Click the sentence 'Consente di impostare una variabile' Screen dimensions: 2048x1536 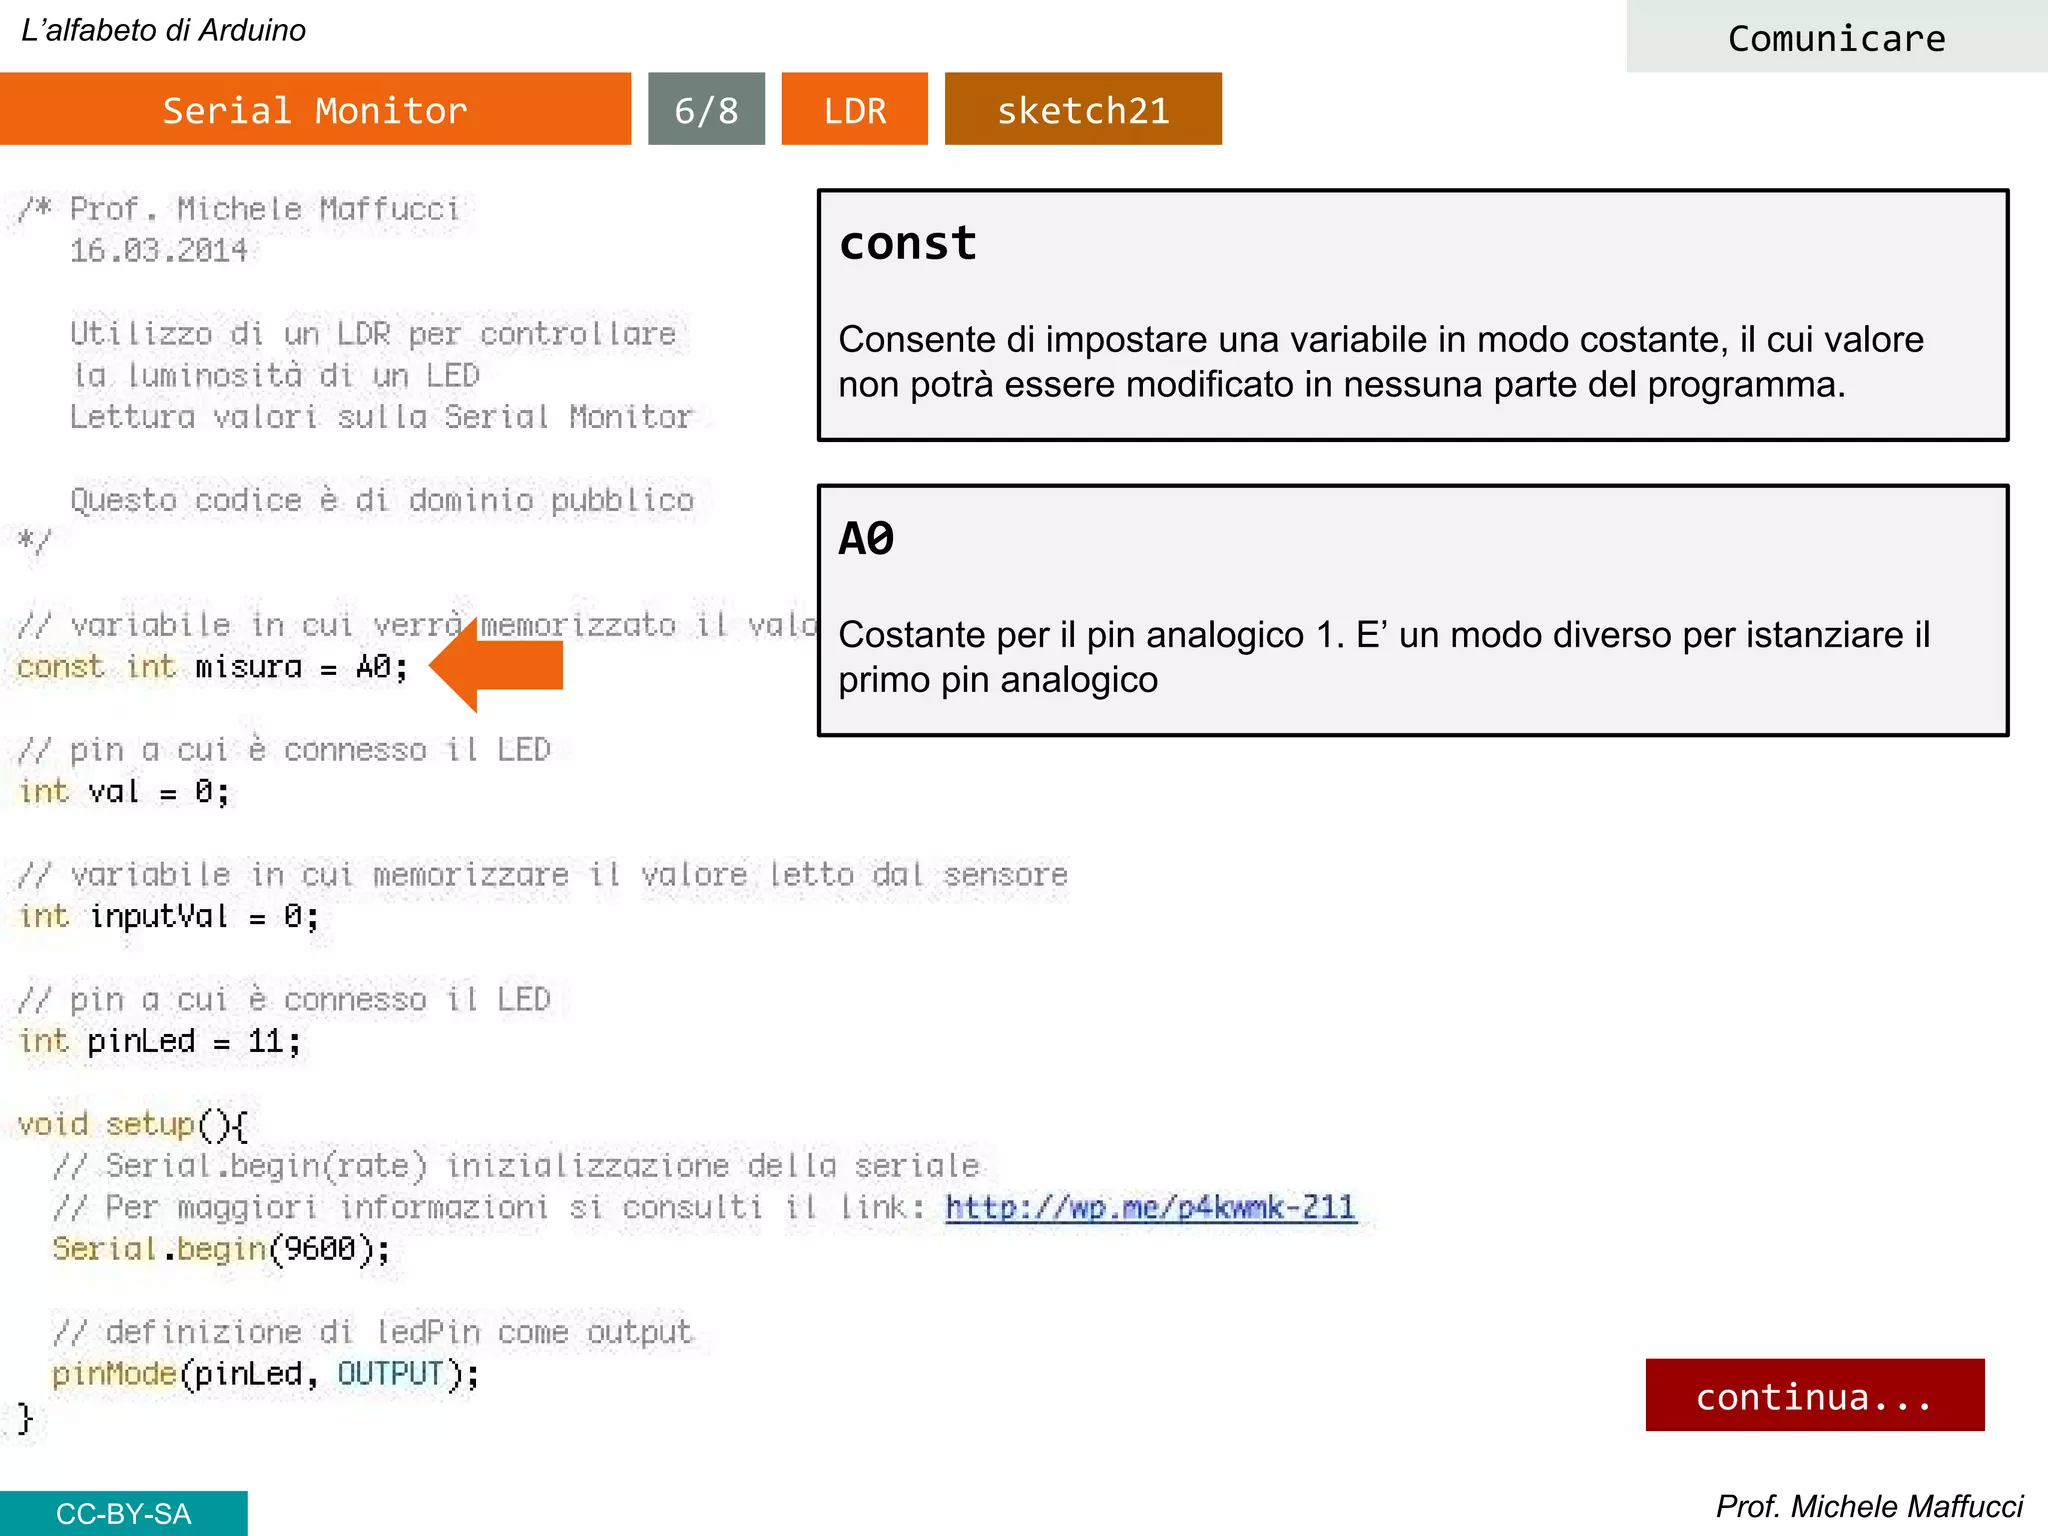click(x=1133, y=340)
